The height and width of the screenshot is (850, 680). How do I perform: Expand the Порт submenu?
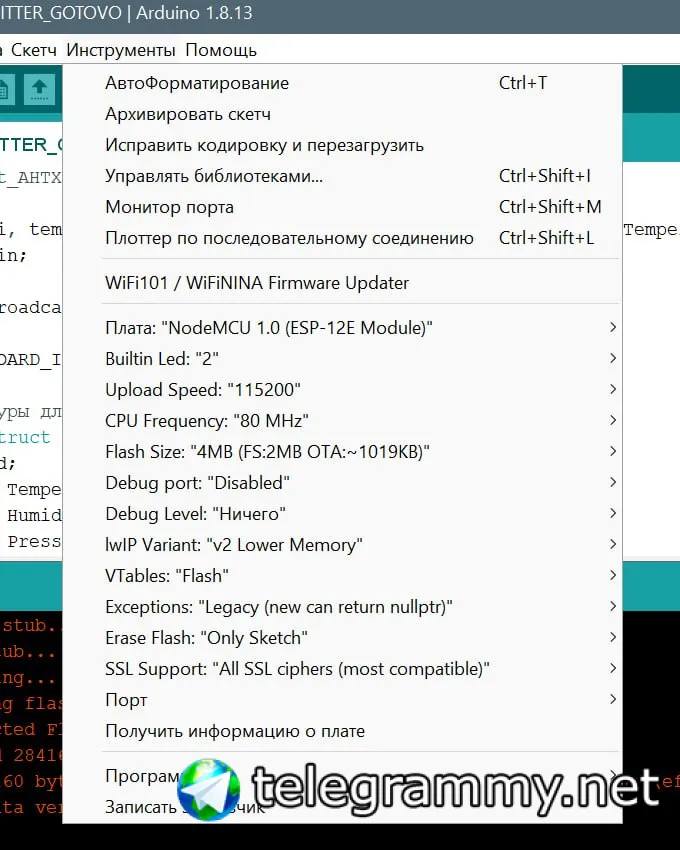click(343, 700)
